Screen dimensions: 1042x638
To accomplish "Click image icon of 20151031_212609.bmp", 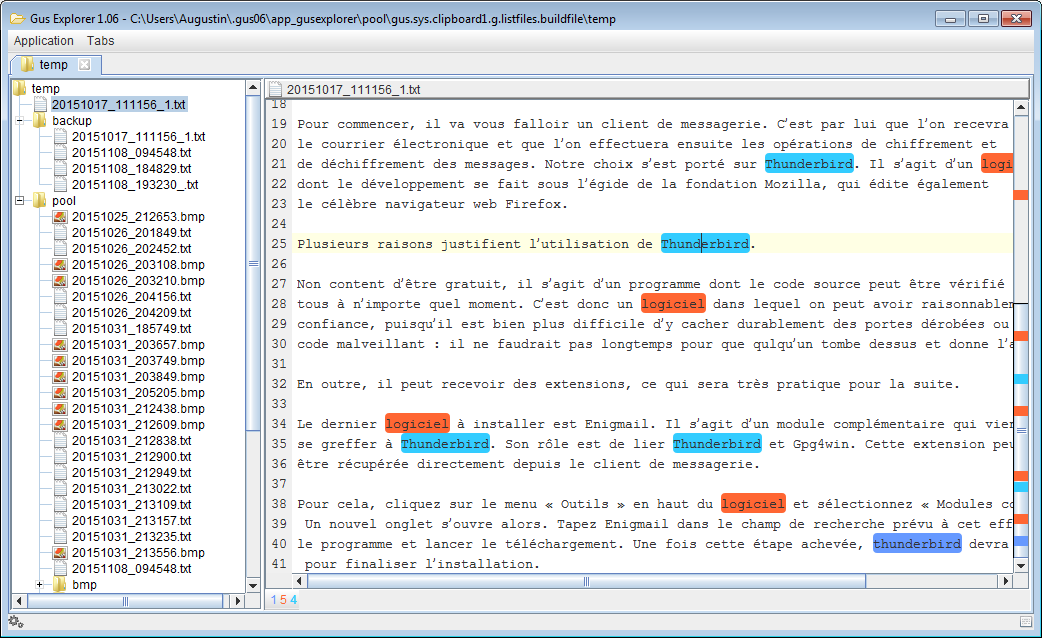I will (60, 424).
